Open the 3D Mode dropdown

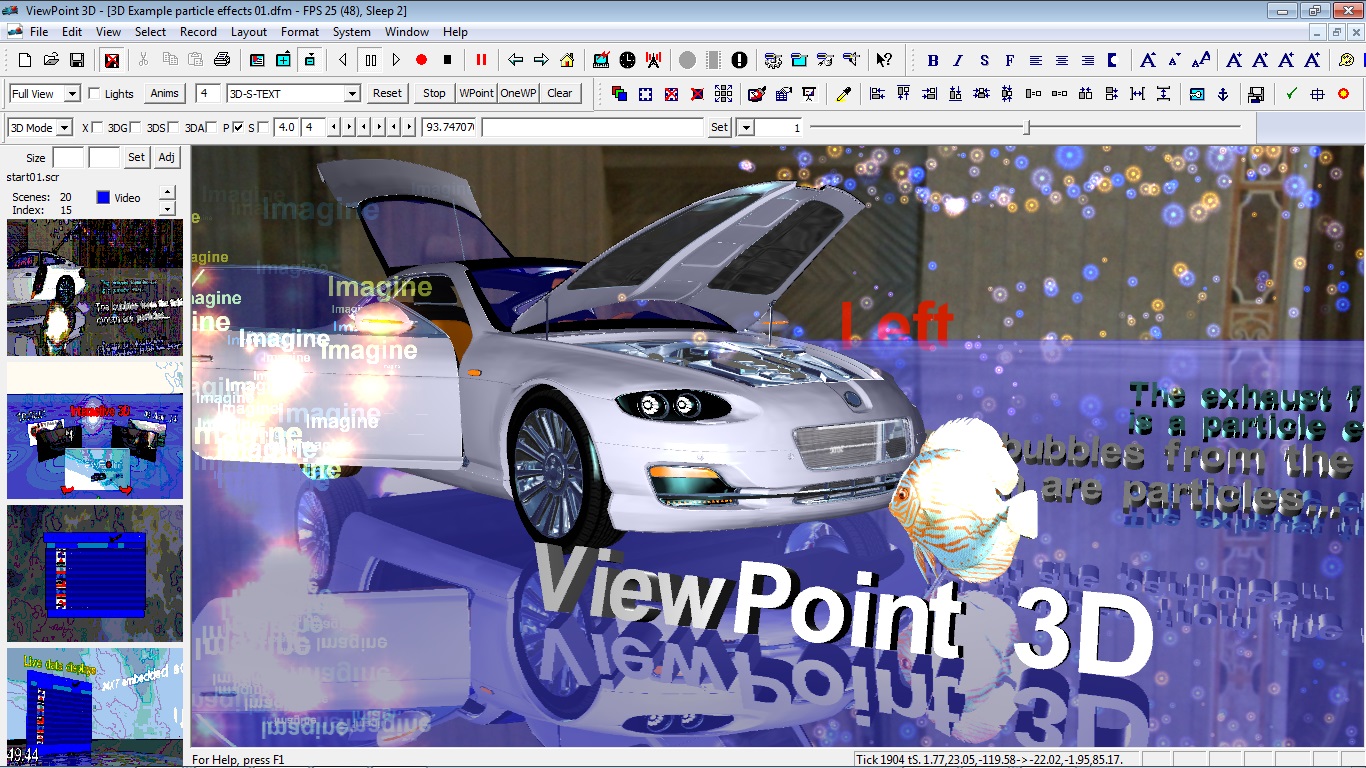point(64,127)
